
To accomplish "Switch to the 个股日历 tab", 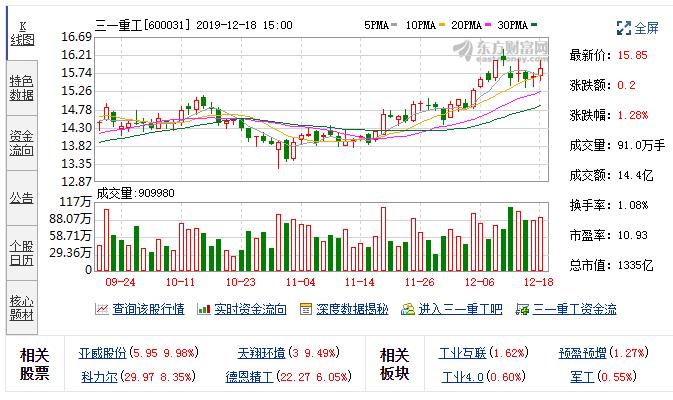I will [22, 253].
